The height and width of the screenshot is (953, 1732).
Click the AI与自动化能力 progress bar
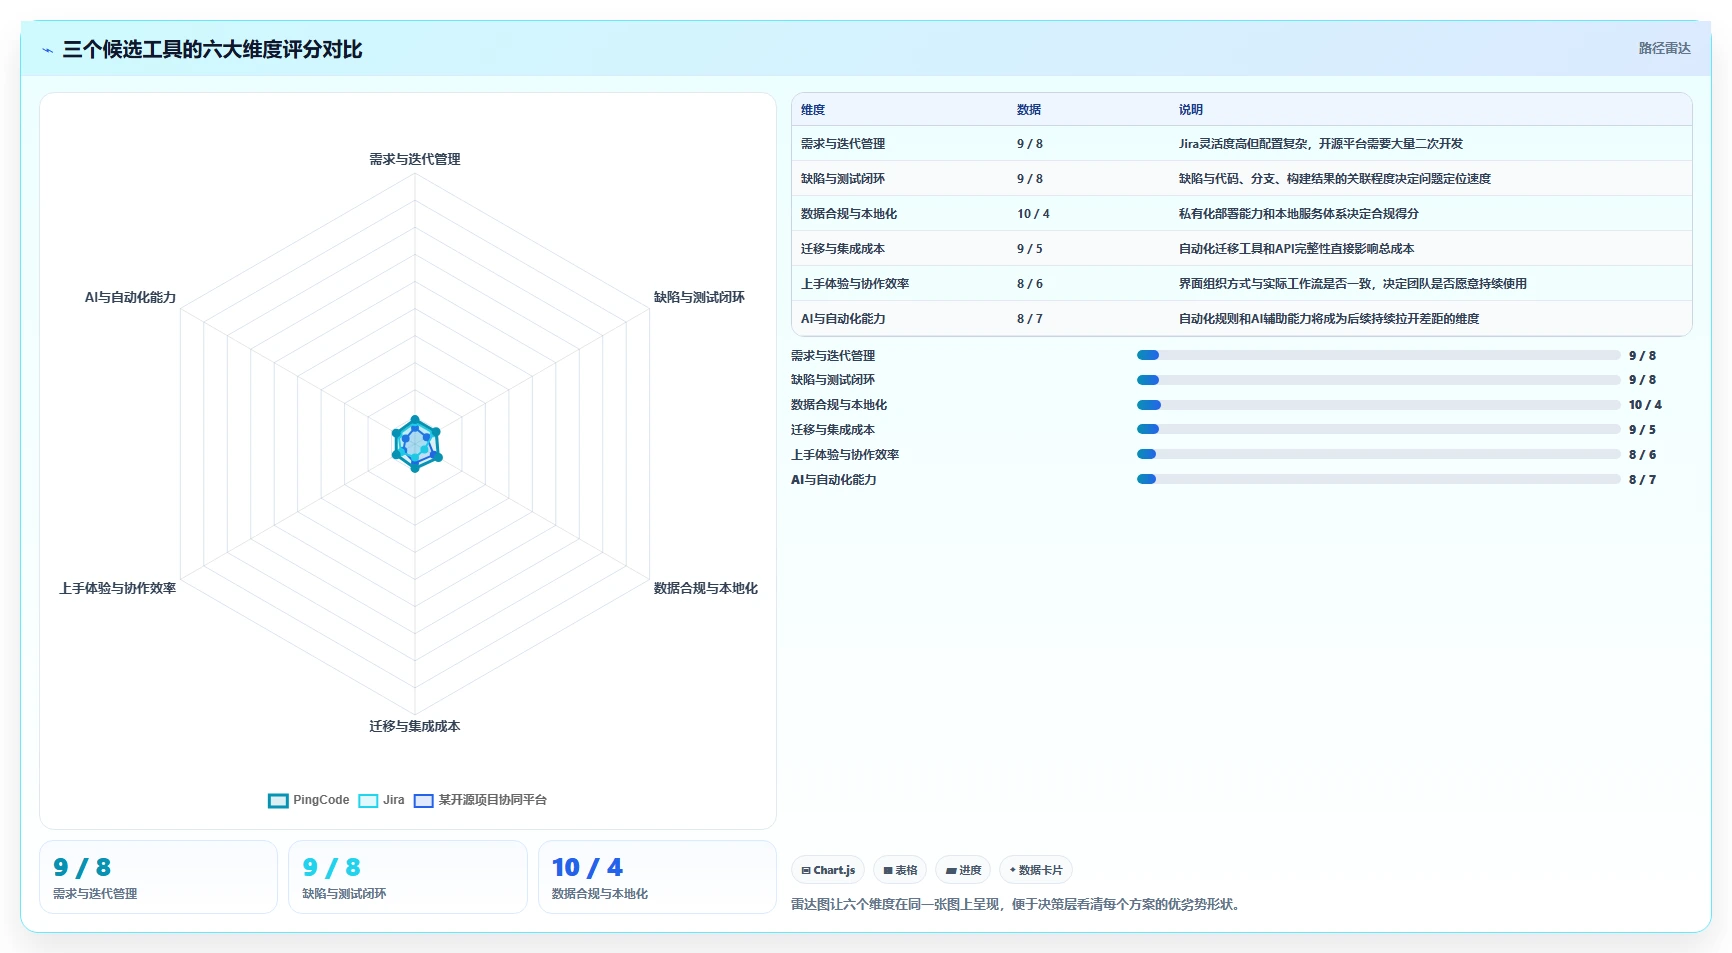[x=1378, y=479]
